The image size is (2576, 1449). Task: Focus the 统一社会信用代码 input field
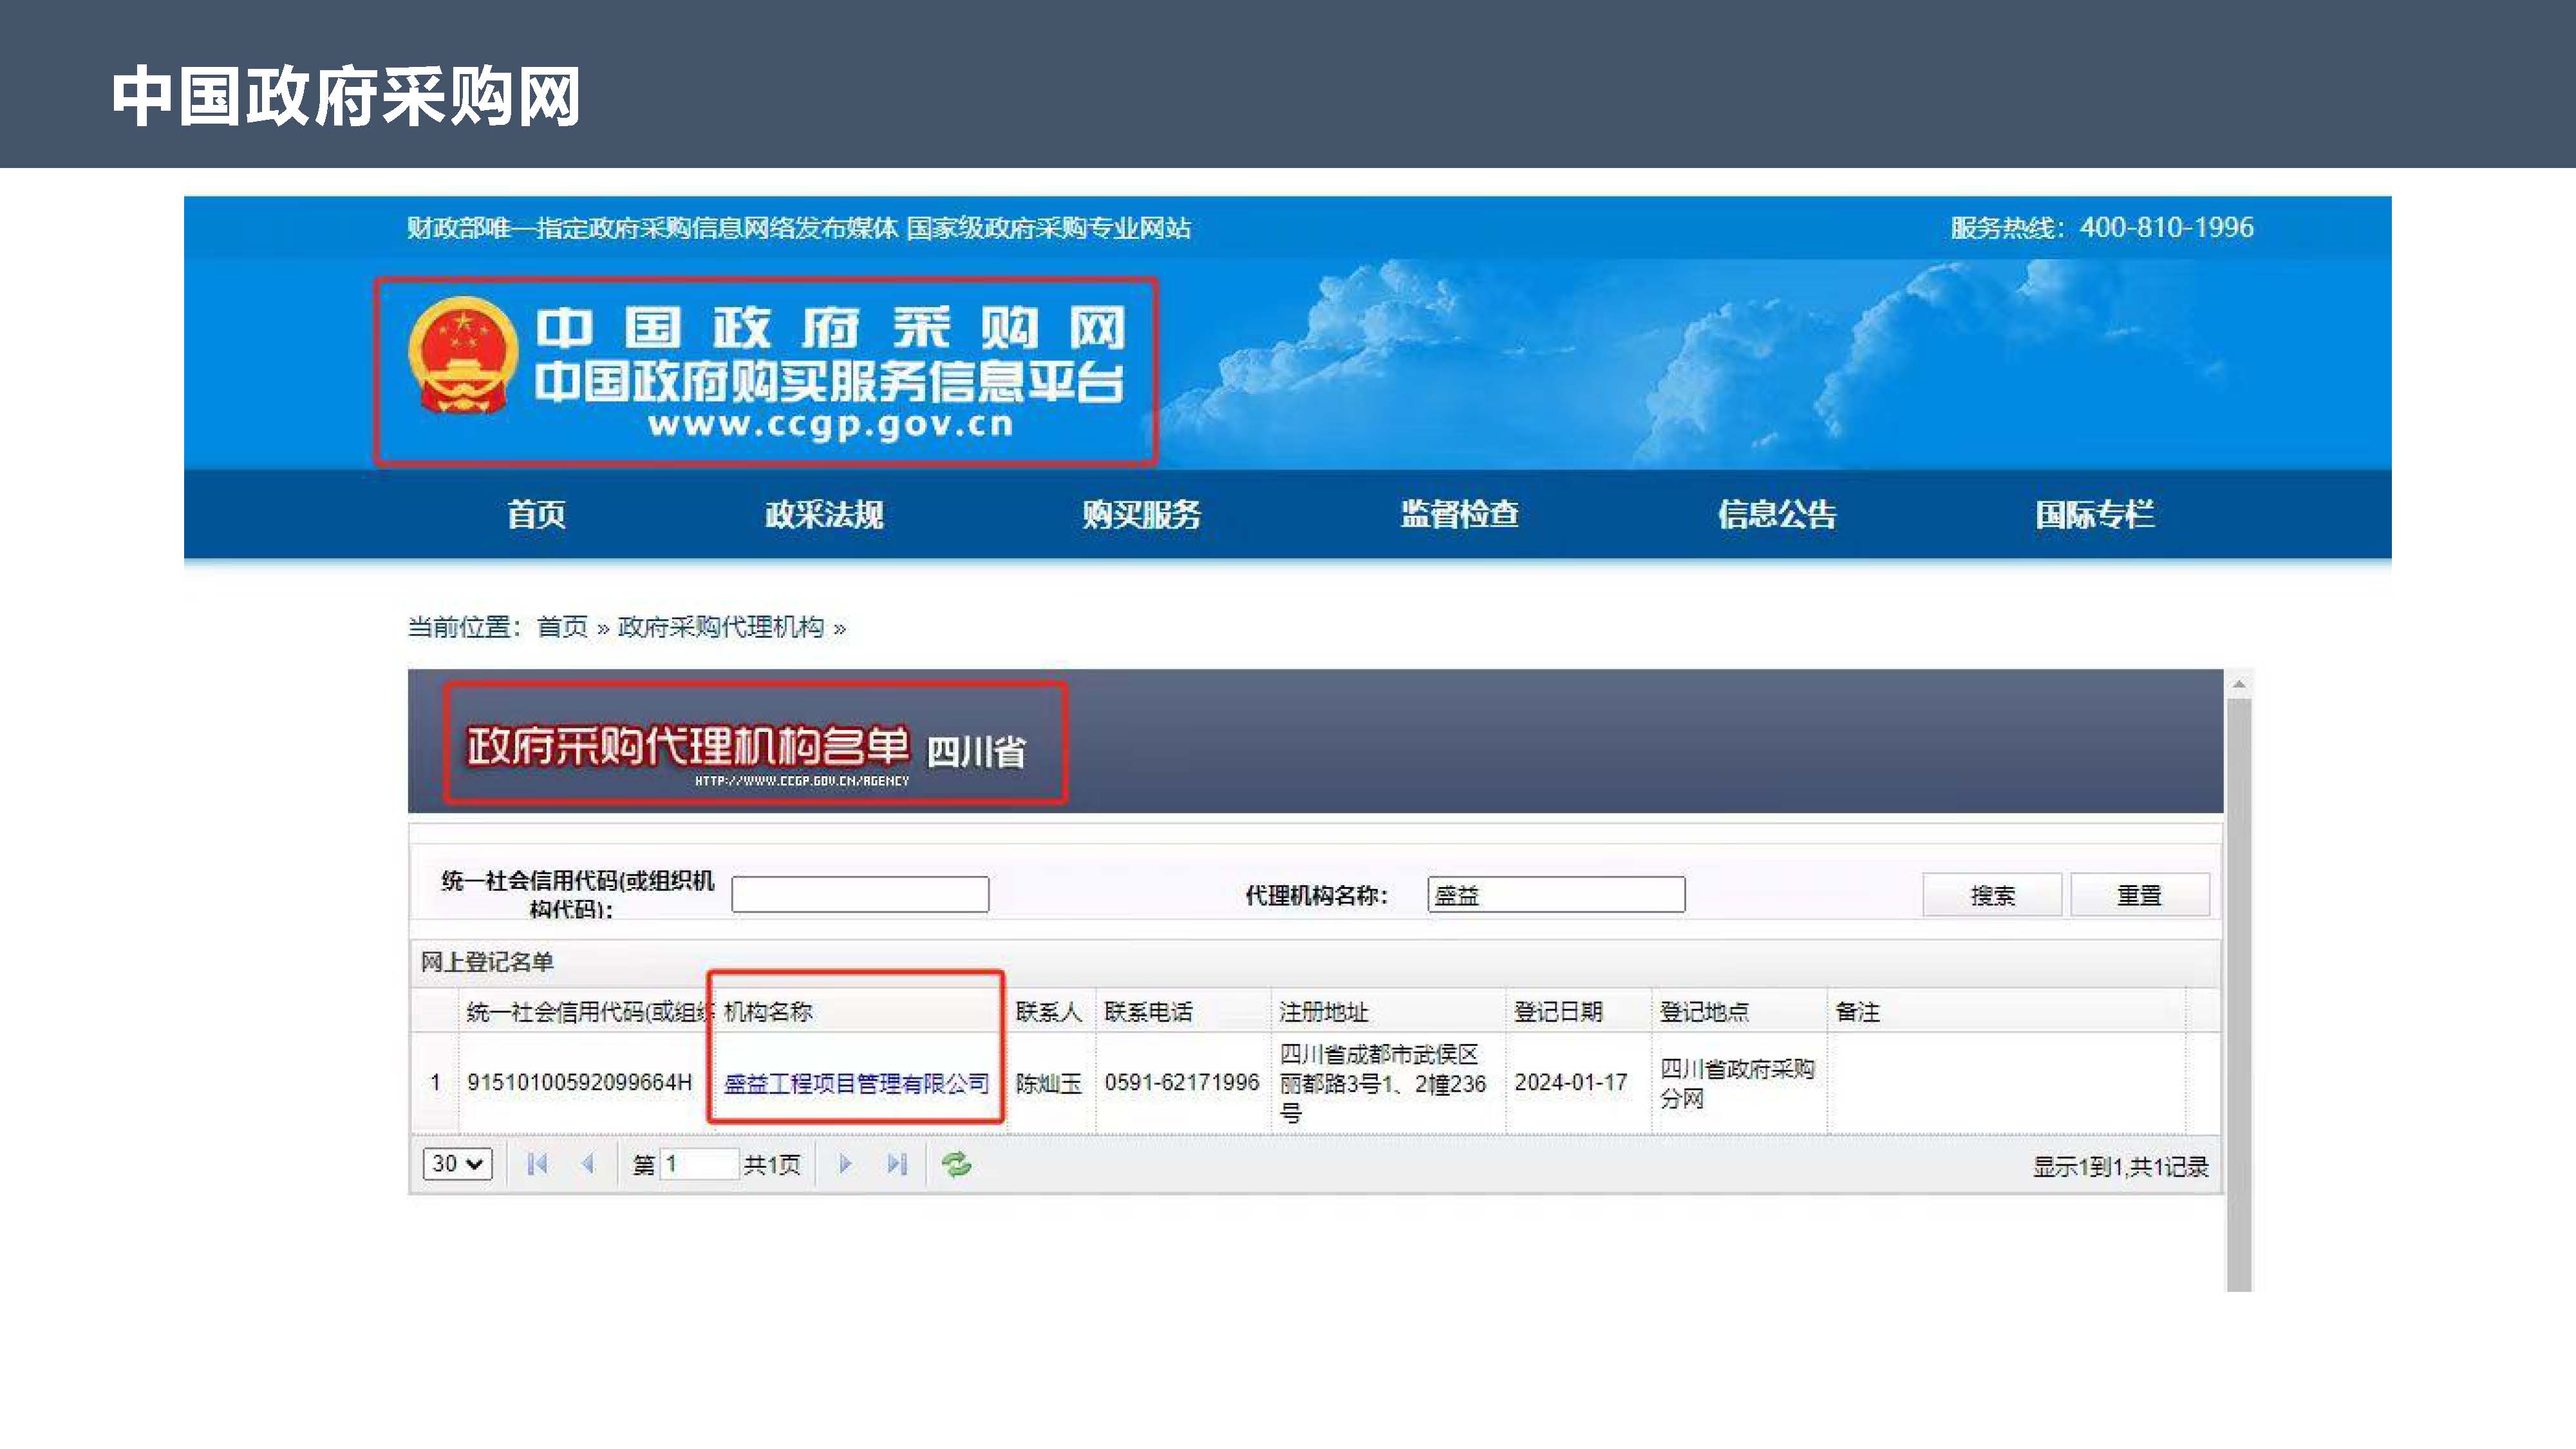860,894
